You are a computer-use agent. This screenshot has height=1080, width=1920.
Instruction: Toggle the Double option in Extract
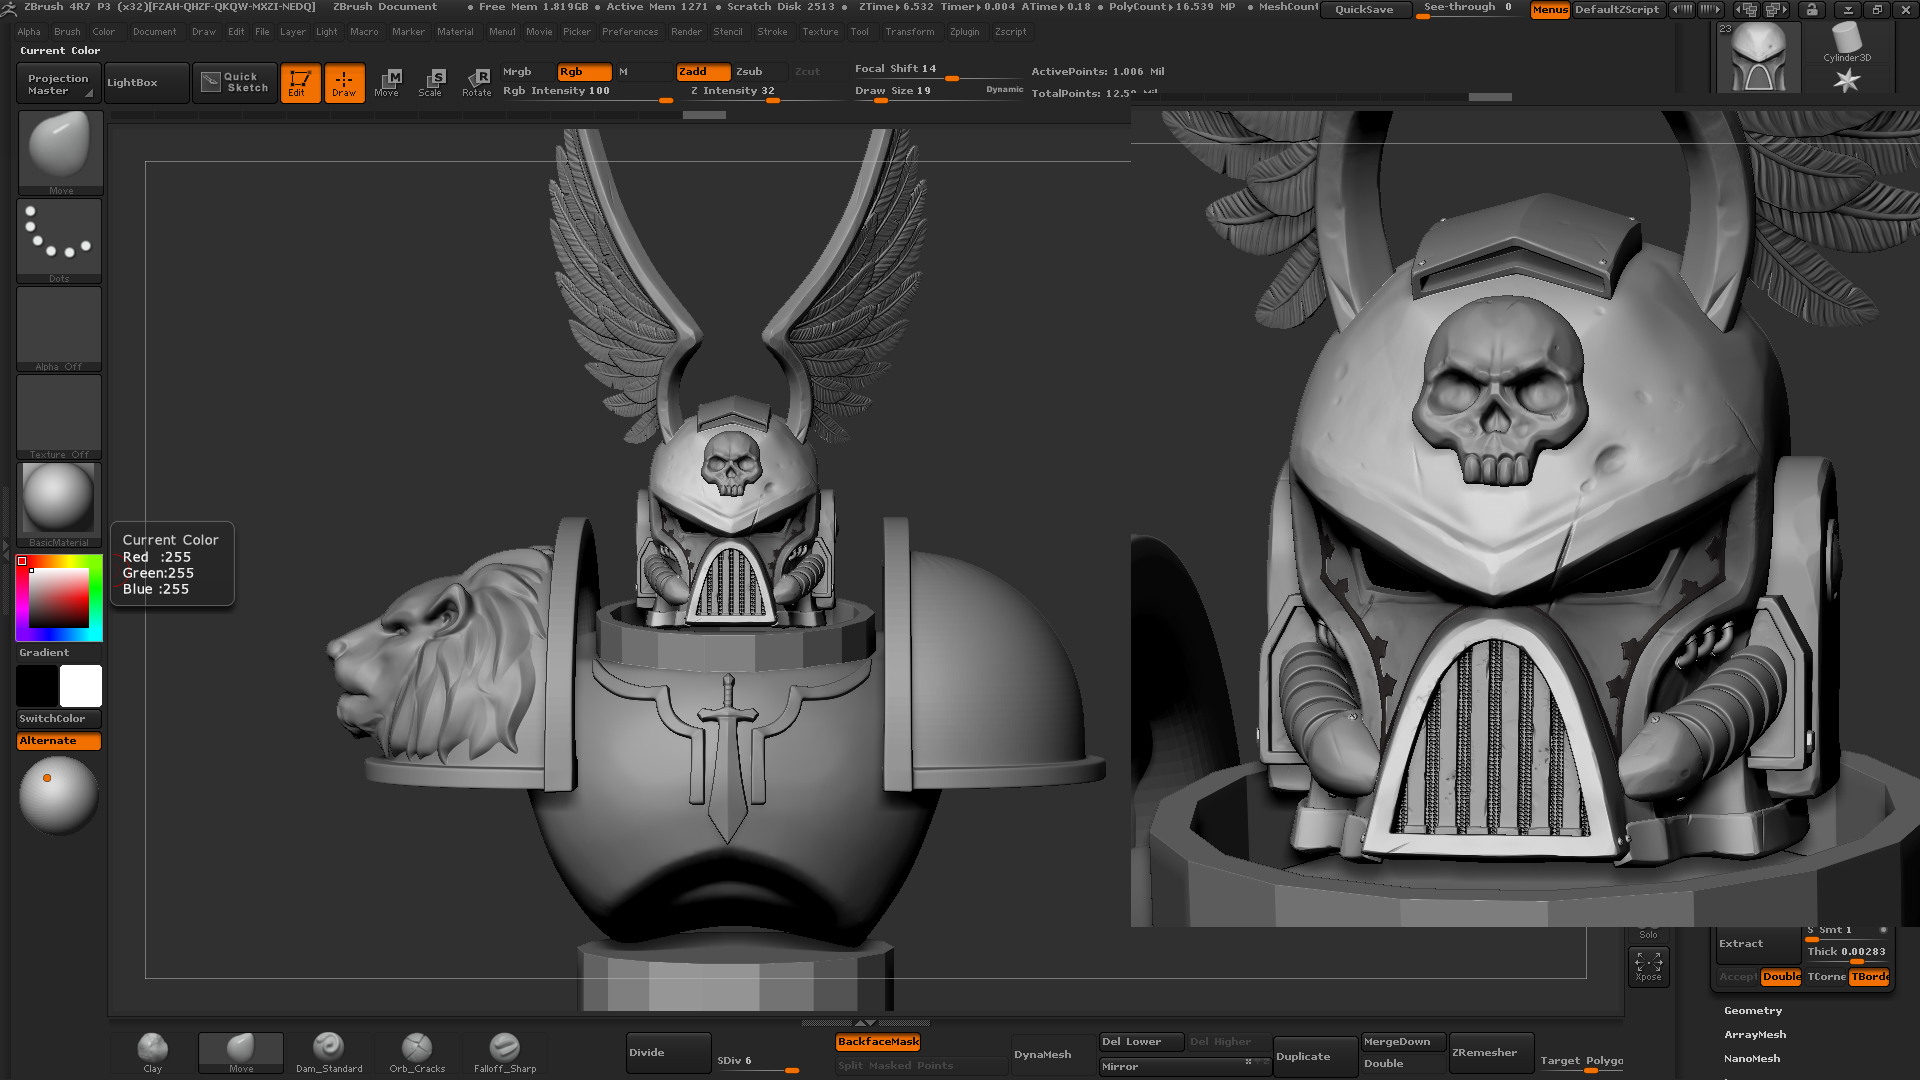tap(1781, 977)
